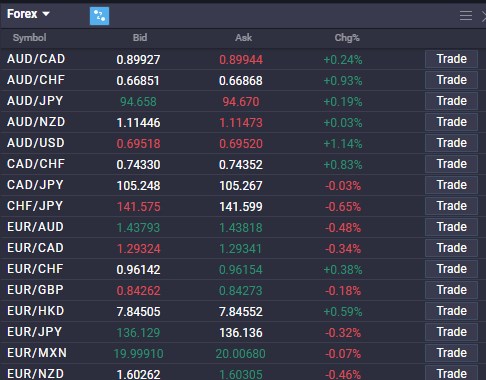This screenshot has height=380, width=486.
Task: Click CHF/JPY bid price 141.575
Action: (x=138, y=207)
